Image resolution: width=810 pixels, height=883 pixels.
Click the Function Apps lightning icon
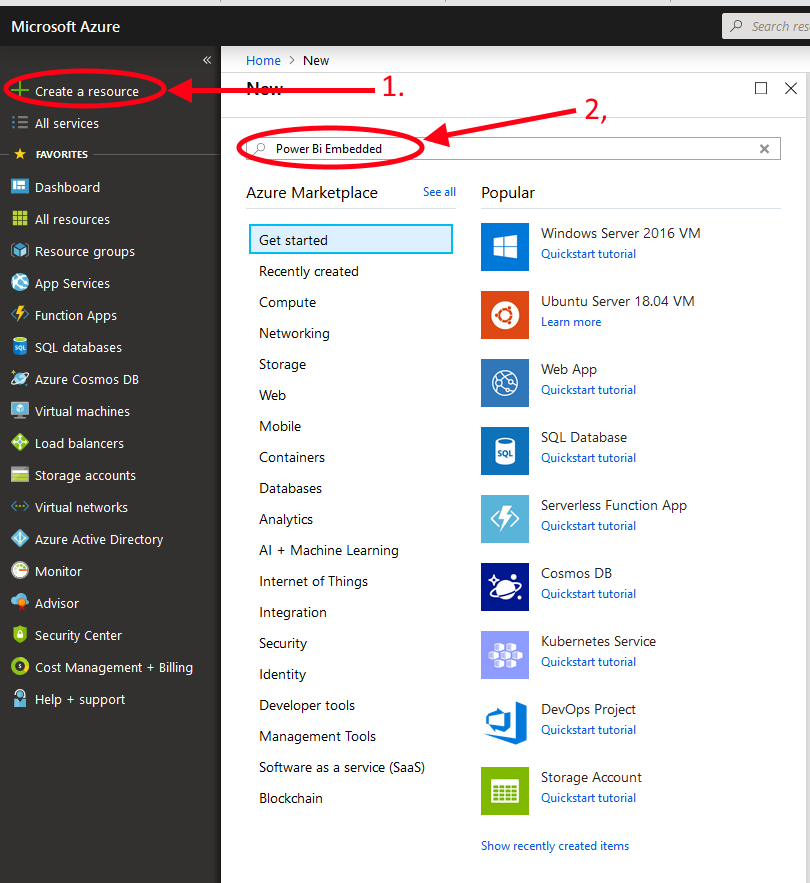pos(20,314)
